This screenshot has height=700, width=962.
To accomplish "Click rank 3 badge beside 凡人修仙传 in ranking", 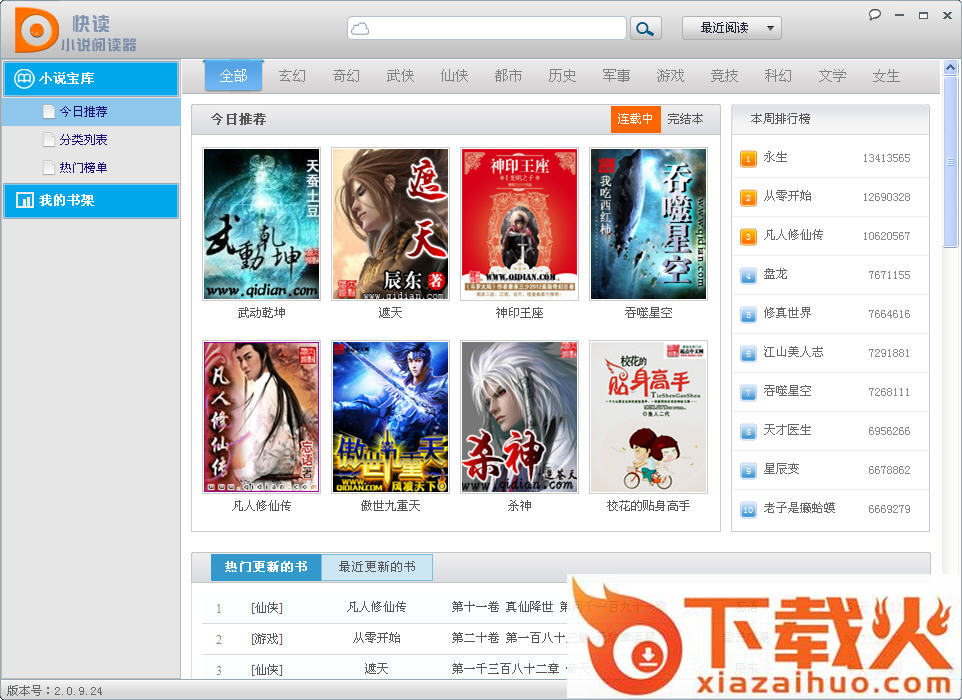I will point(748,237).
